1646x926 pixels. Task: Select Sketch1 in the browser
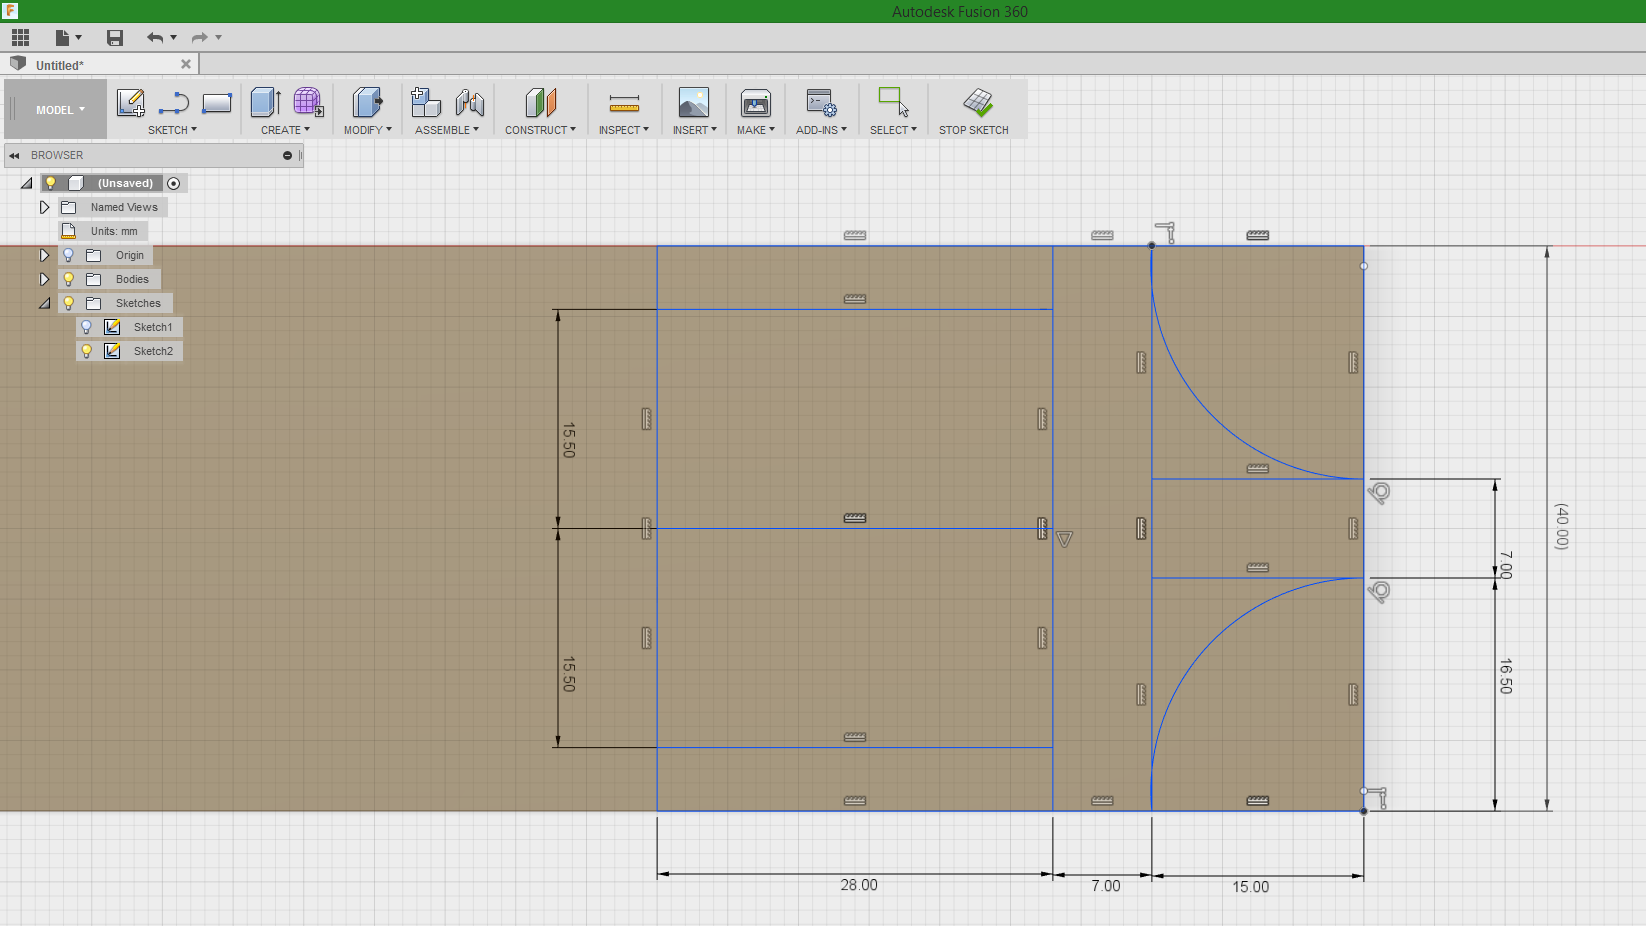[153, 327]
